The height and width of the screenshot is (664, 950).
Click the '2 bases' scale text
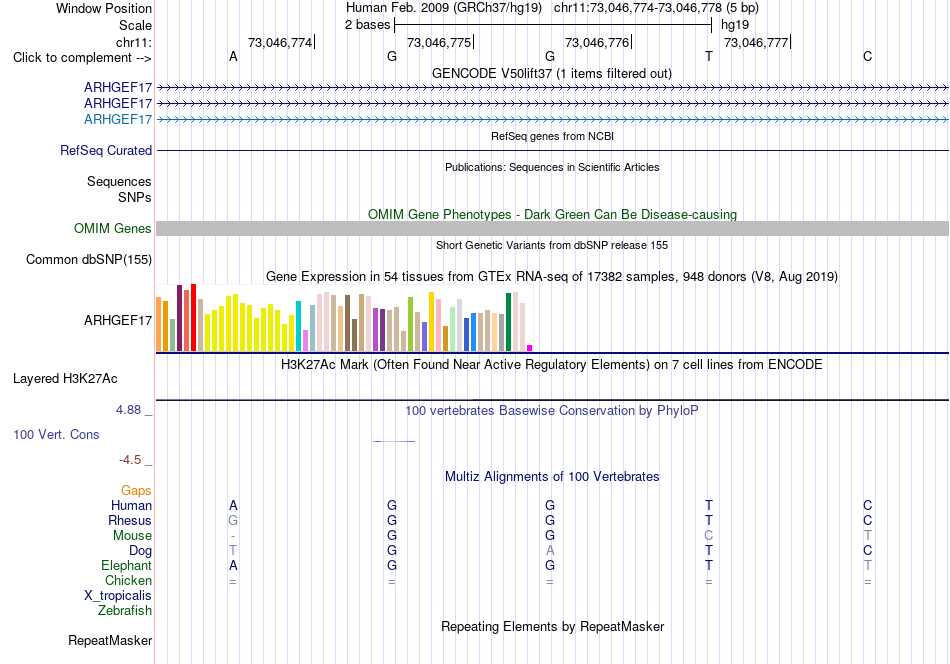click(367, 25)
